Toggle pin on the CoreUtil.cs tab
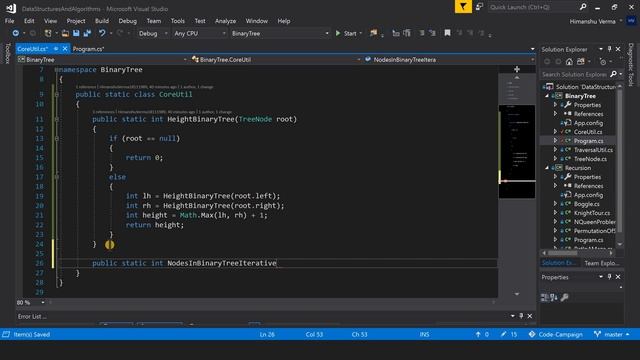This screenshot has height=360, width=640. point(56,49)
